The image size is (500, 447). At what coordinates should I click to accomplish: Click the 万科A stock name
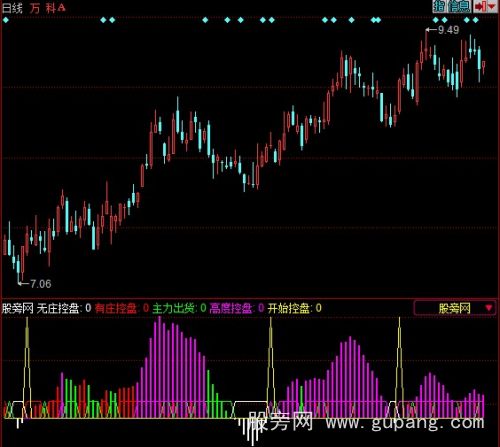click(x=48, y=8)
